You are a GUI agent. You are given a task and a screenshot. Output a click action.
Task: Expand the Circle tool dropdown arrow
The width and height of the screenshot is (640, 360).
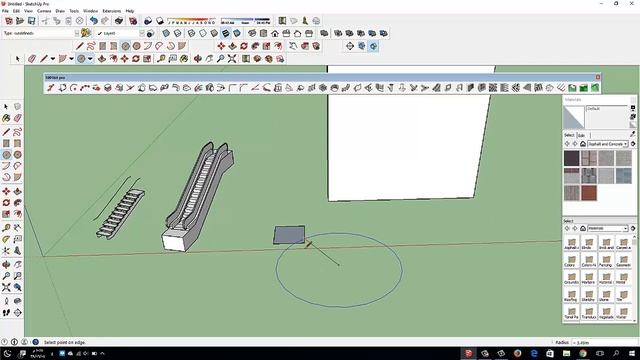[90, 59]
